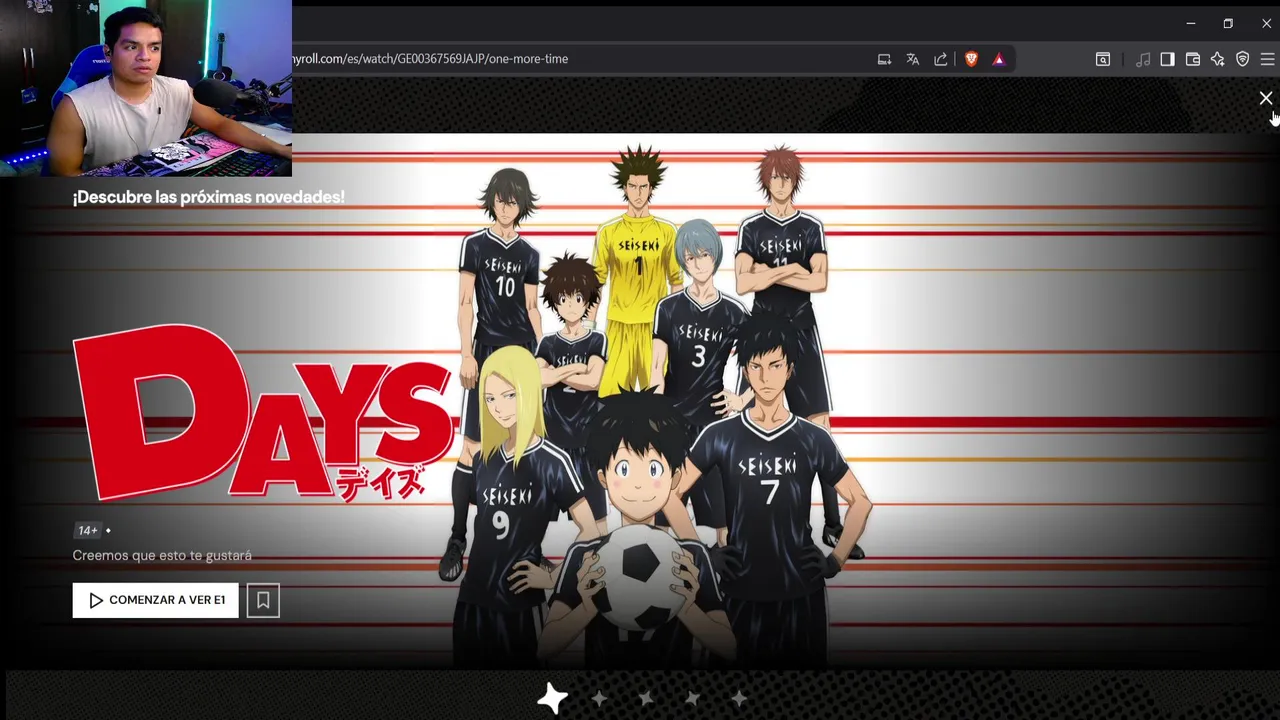Open the Brave VPN shield icon

click(x=1242, y=59)
